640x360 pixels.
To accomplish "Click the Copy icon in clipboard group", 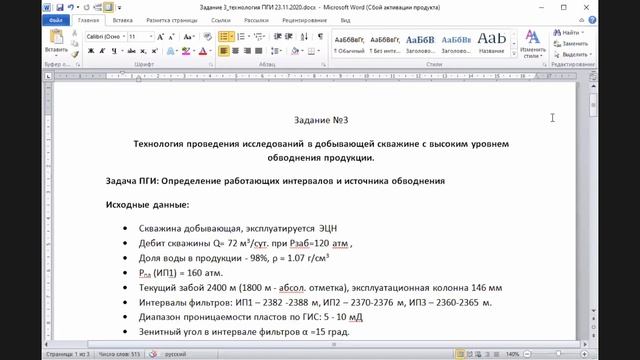I will coord(74,44).
